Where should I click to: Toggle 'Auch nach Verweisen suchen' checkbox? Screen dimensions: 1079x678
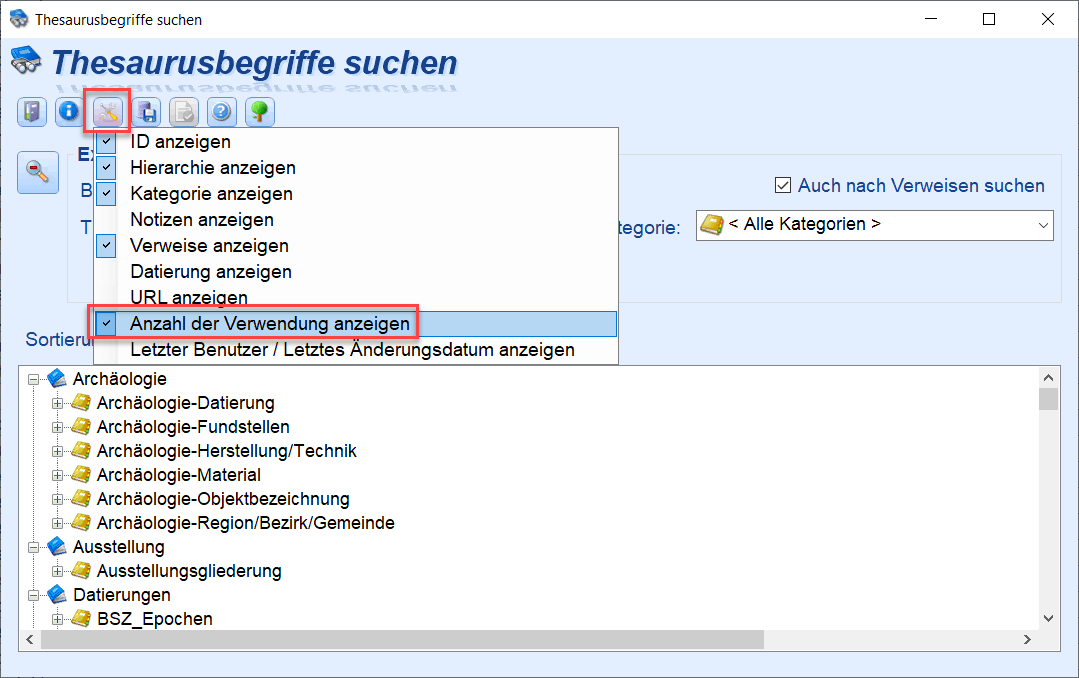[x=782, y=185]
